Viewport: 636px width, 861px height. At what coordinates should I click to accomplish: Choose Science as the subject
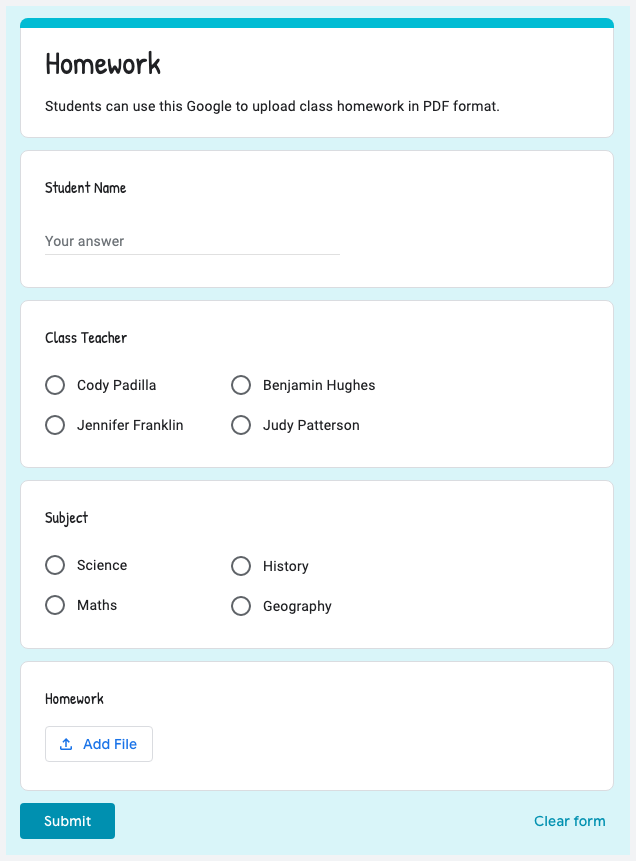(55, 565)
